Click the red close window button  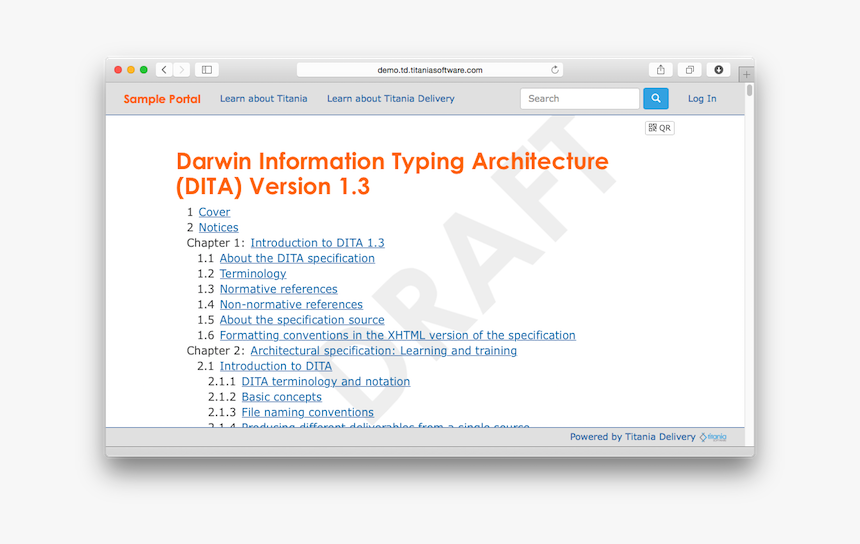[x=118, y=70]
